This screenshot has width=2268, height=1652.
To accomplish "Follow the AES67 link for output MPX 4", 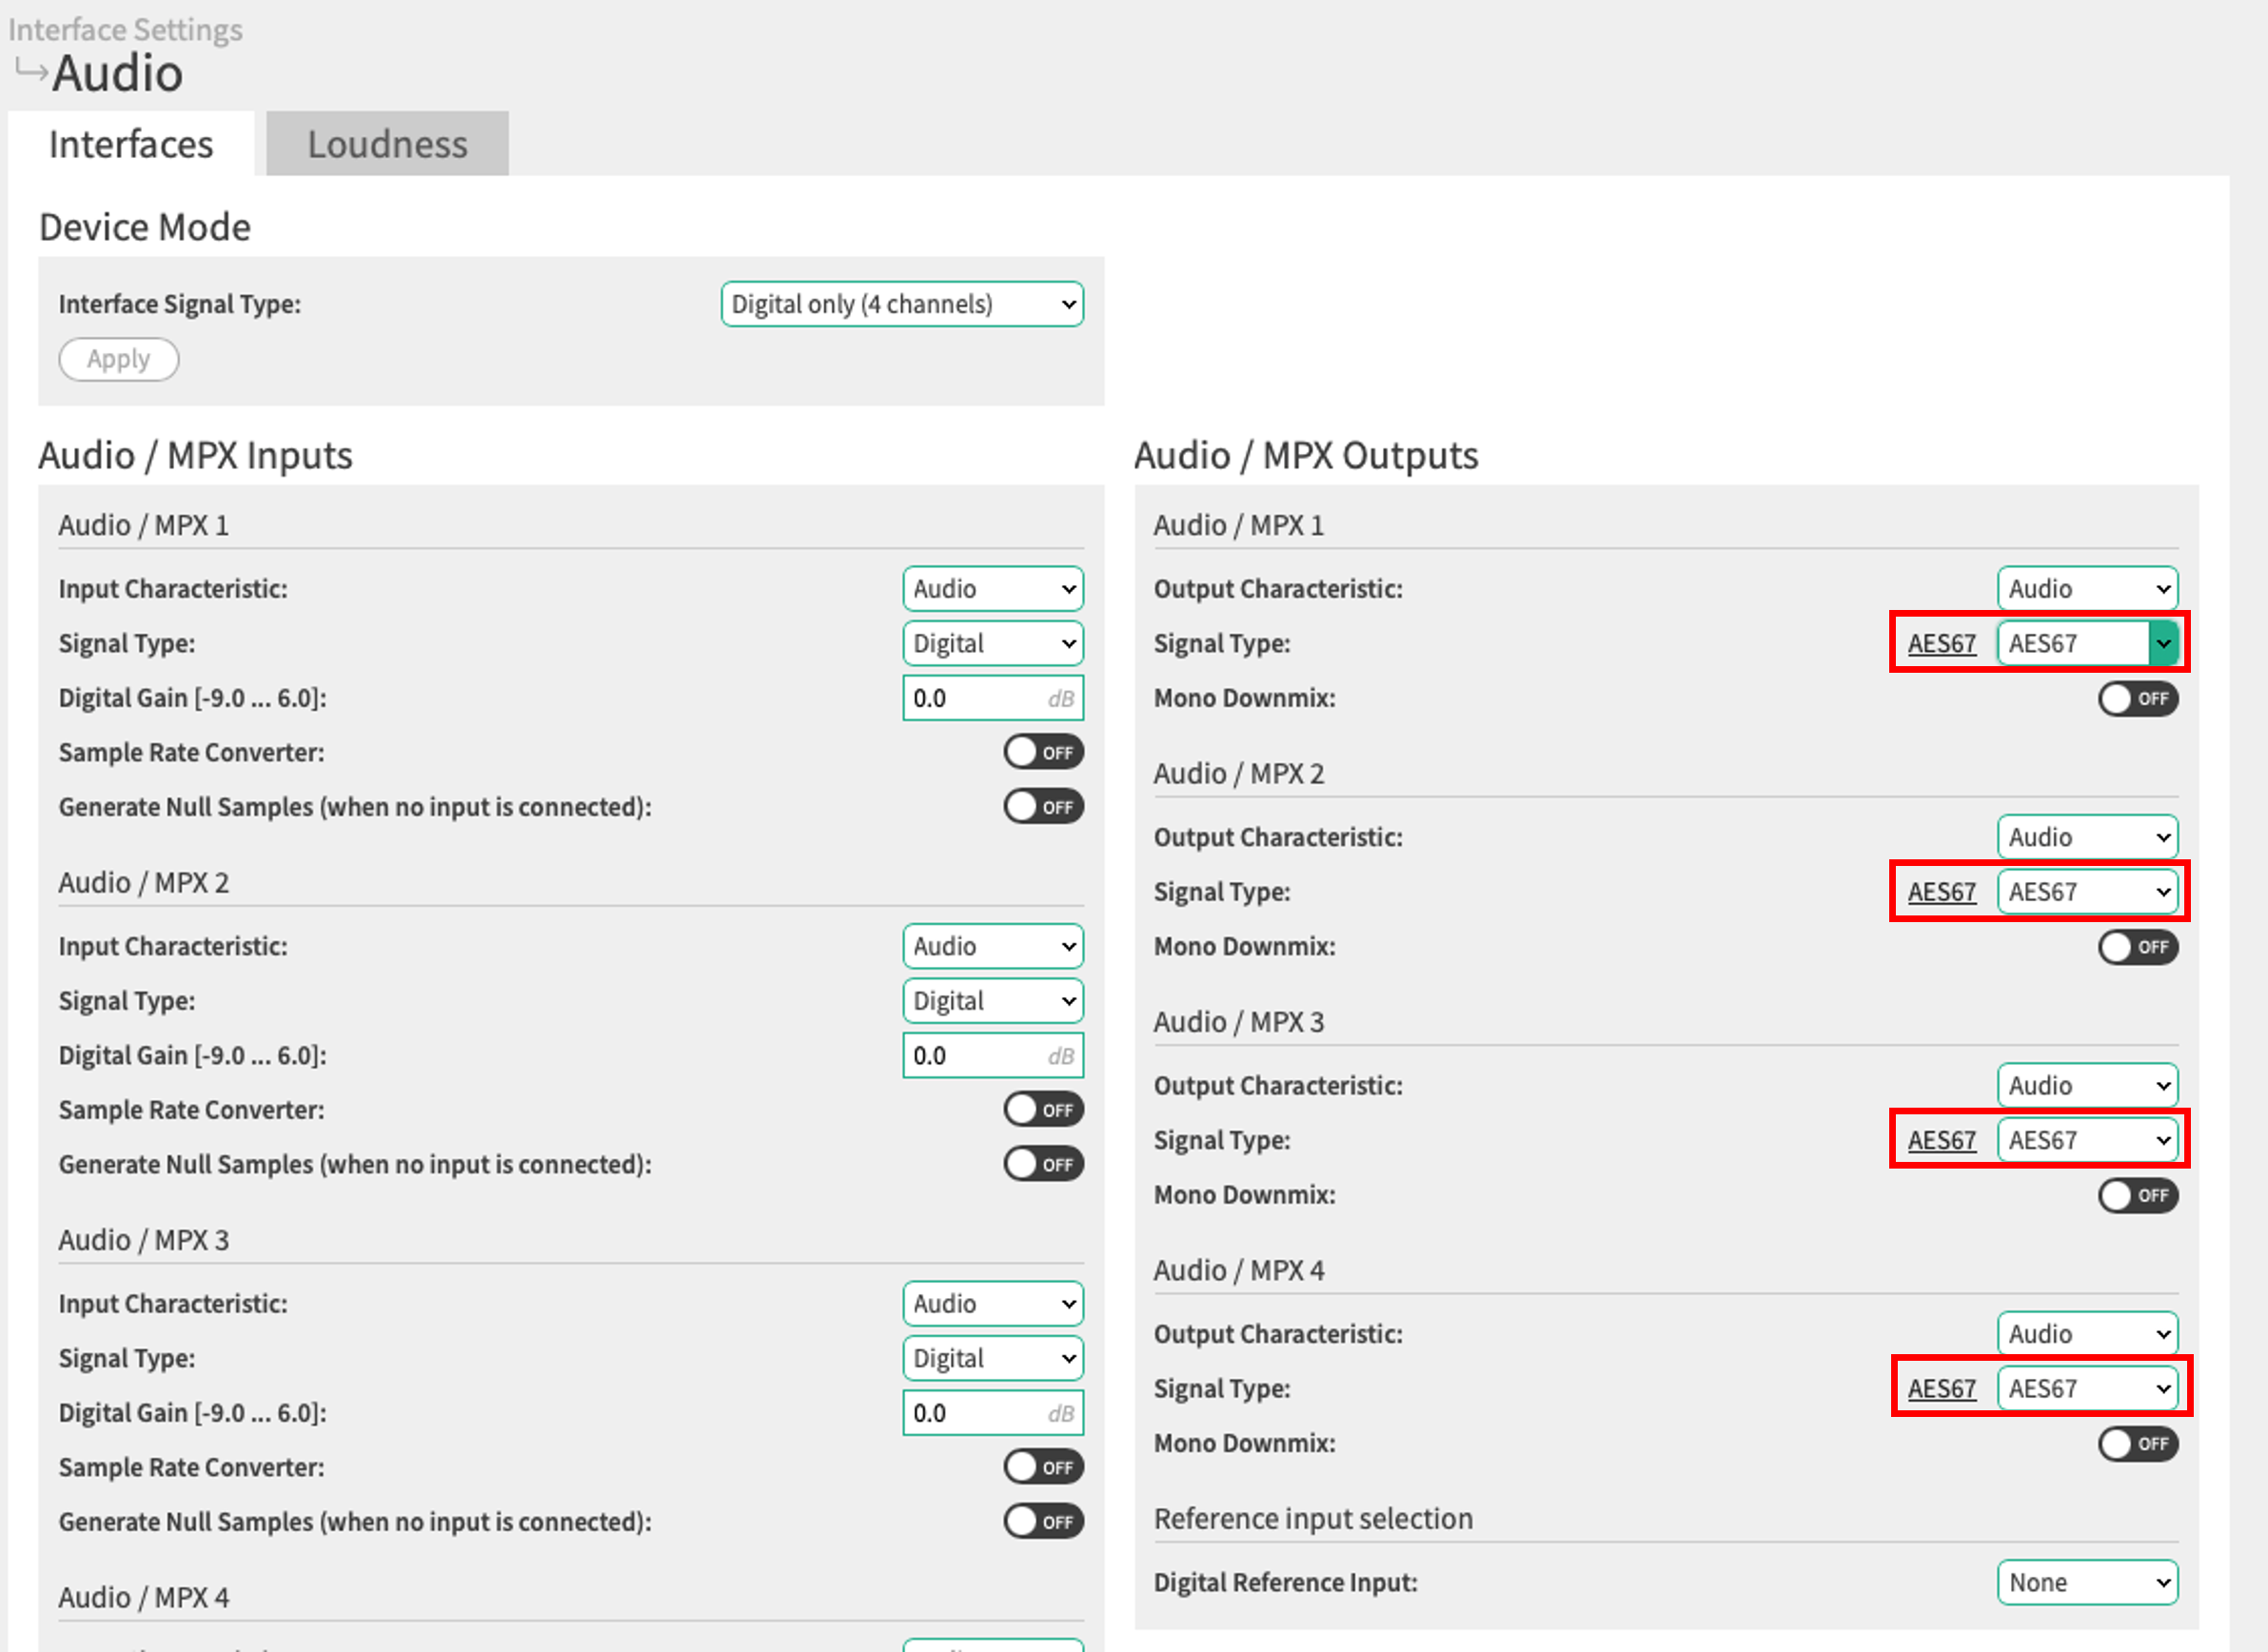I will coord(1941,1389).
